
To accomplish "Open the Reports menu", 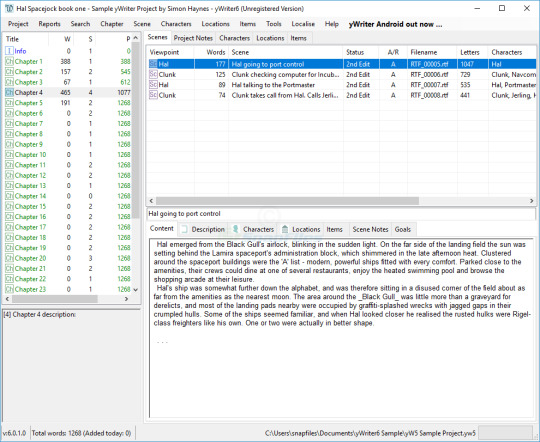I will tap(49, 24).
